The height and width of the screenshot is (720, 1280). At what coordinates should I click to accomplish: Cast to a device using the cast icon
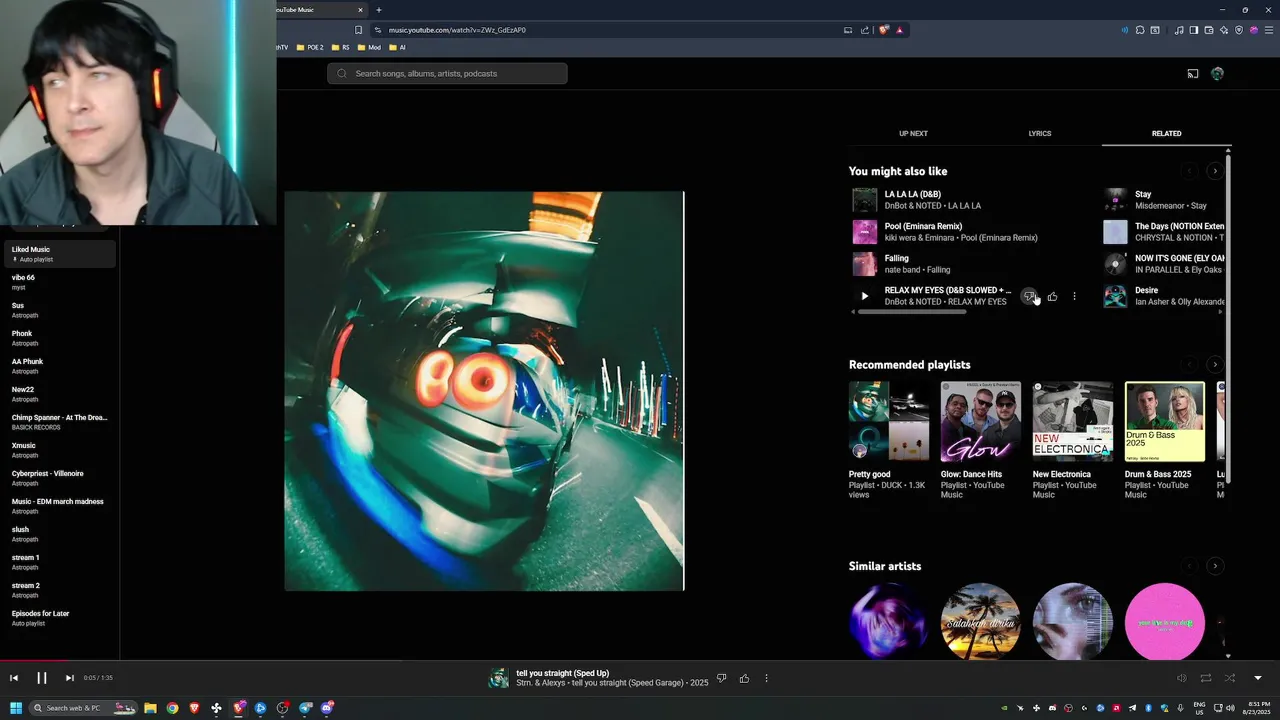pos(1192,73)
